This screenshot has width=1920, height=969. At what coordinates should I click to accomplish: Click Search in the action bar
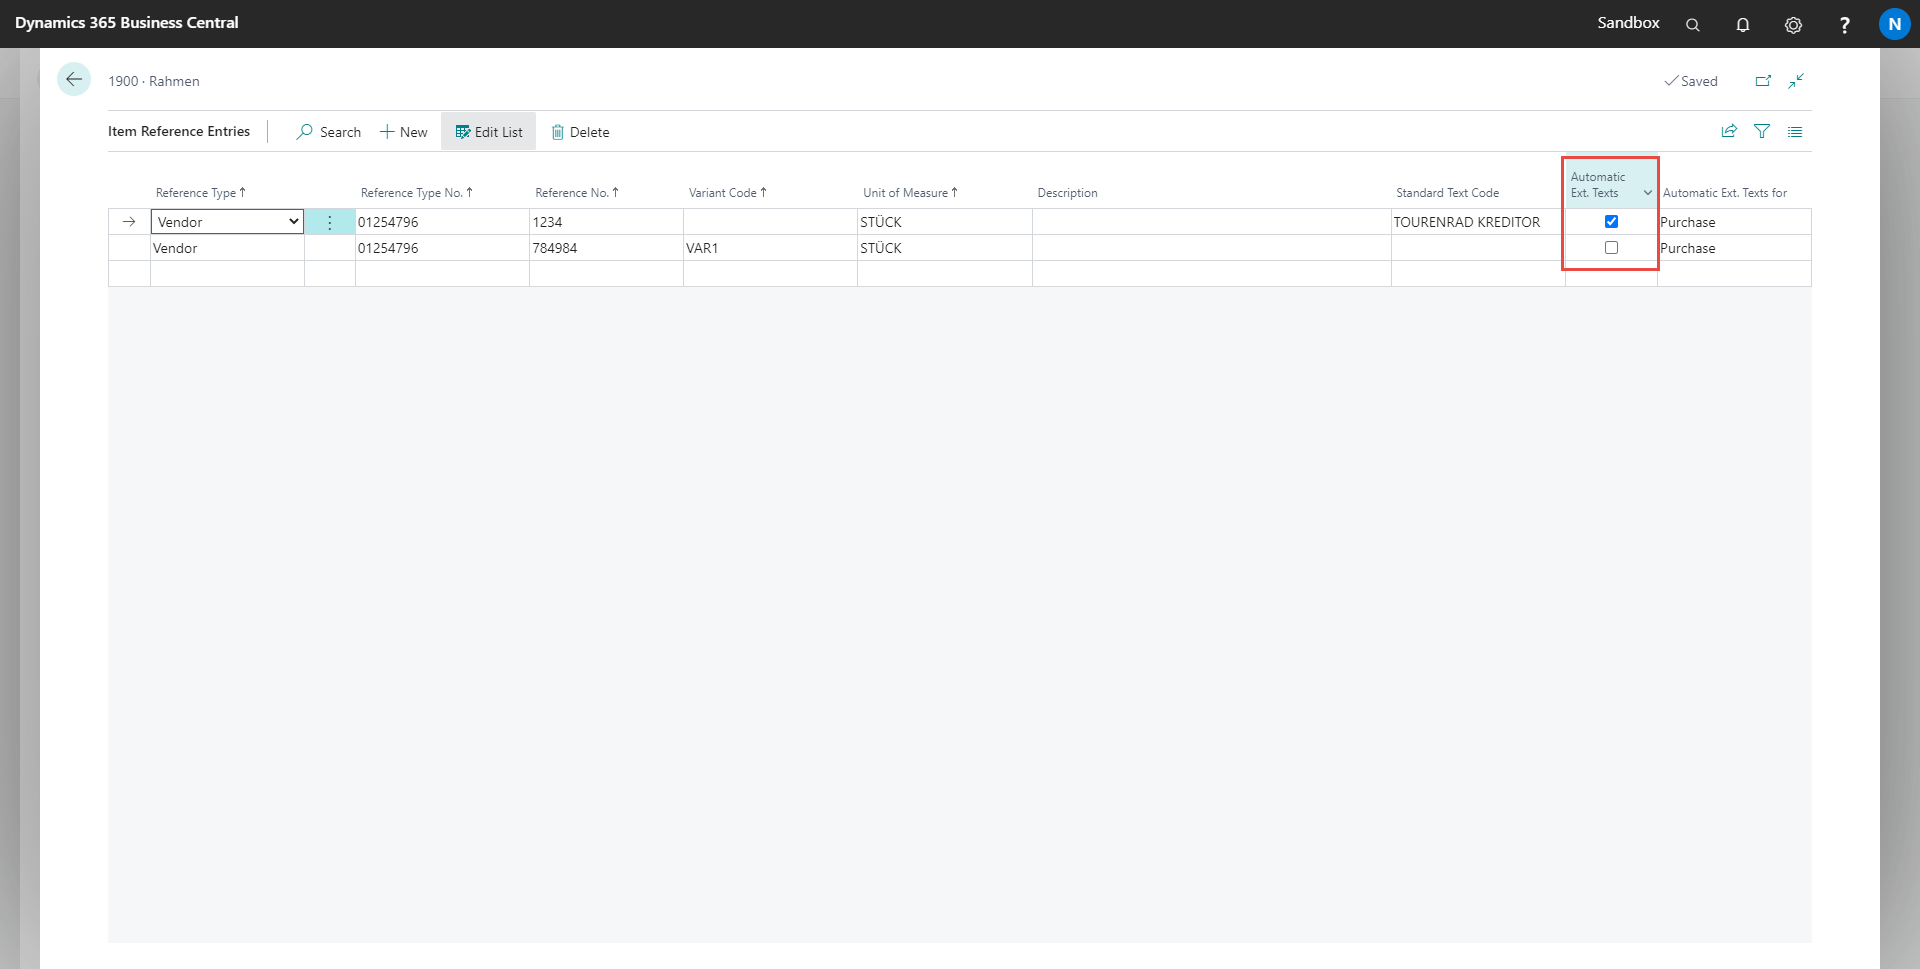pos(329,132)
